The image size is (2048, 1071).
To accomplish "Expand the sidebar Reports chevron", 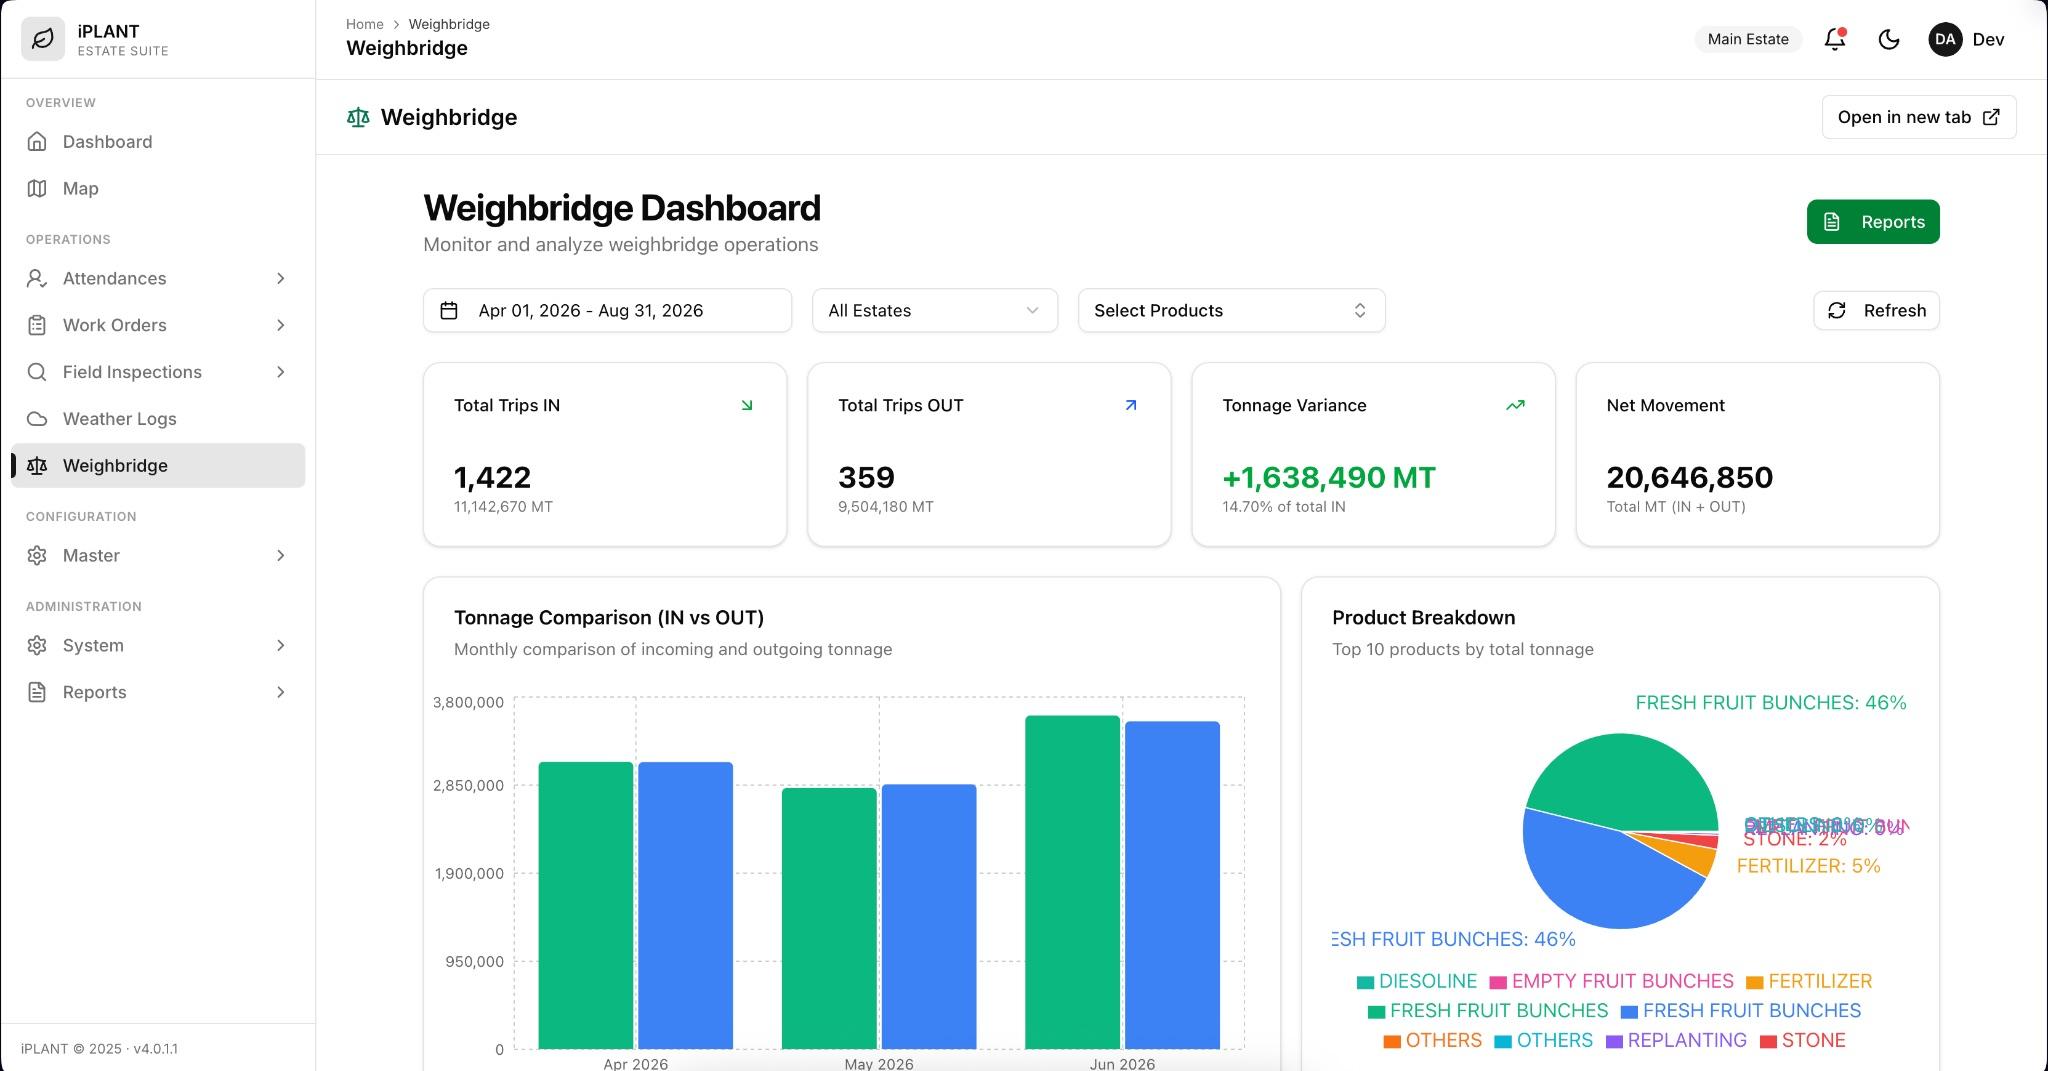I will [281, 692].
